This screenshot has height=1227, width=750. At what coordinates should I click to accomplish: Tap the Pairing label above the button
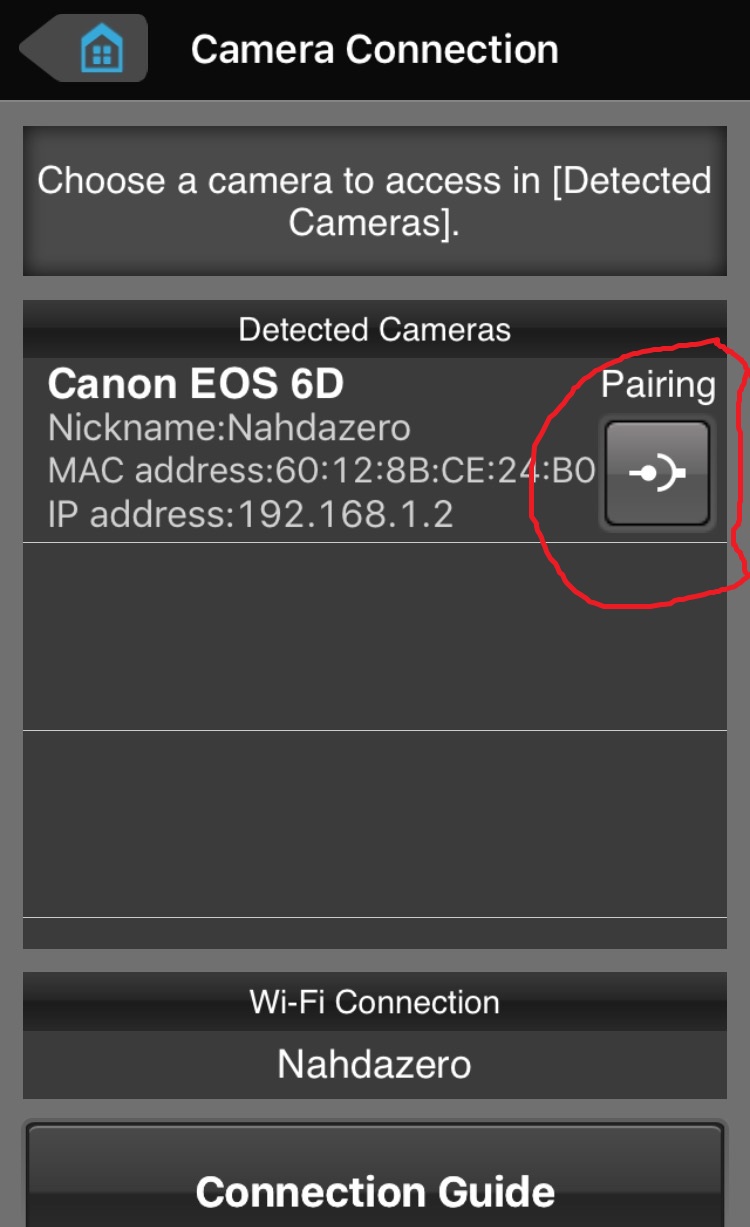pyautogui.click(x=658, y=386)
